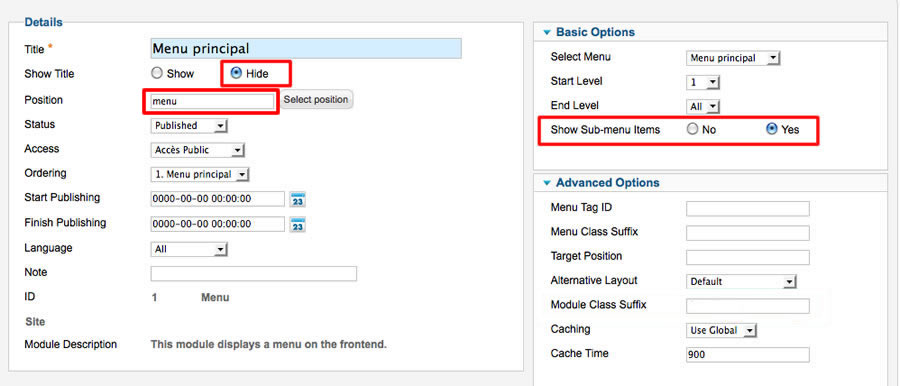
Task: Click the Cache Time field showing 900
Action: (747, 355)
